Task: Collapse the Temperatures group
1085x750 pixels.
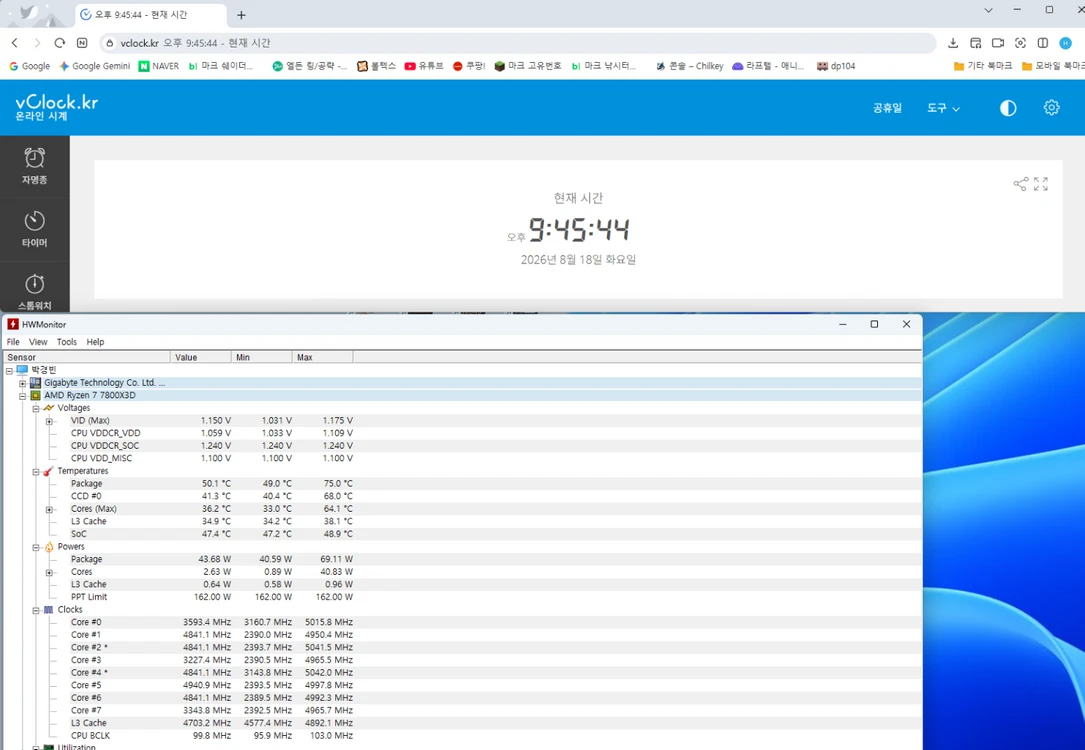Action: coord(35,471)
